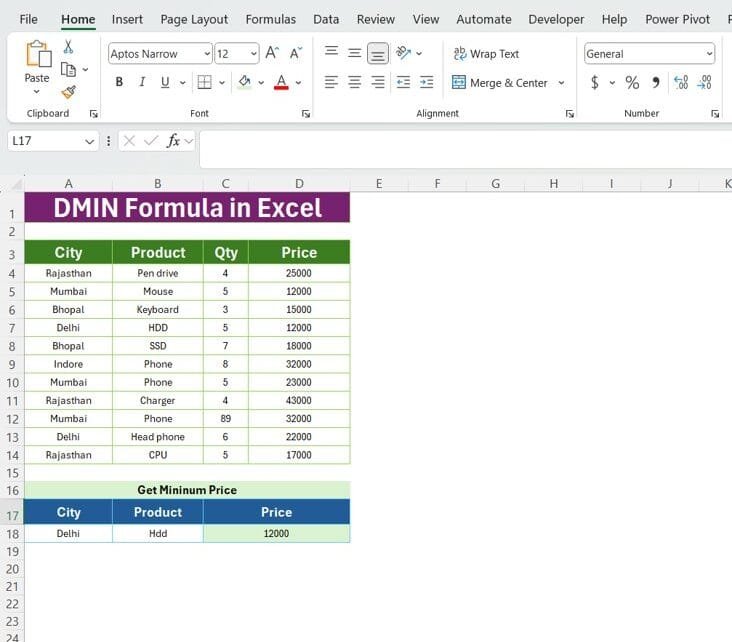Expand Borders dropdown arrow

[x=222, y=83]
